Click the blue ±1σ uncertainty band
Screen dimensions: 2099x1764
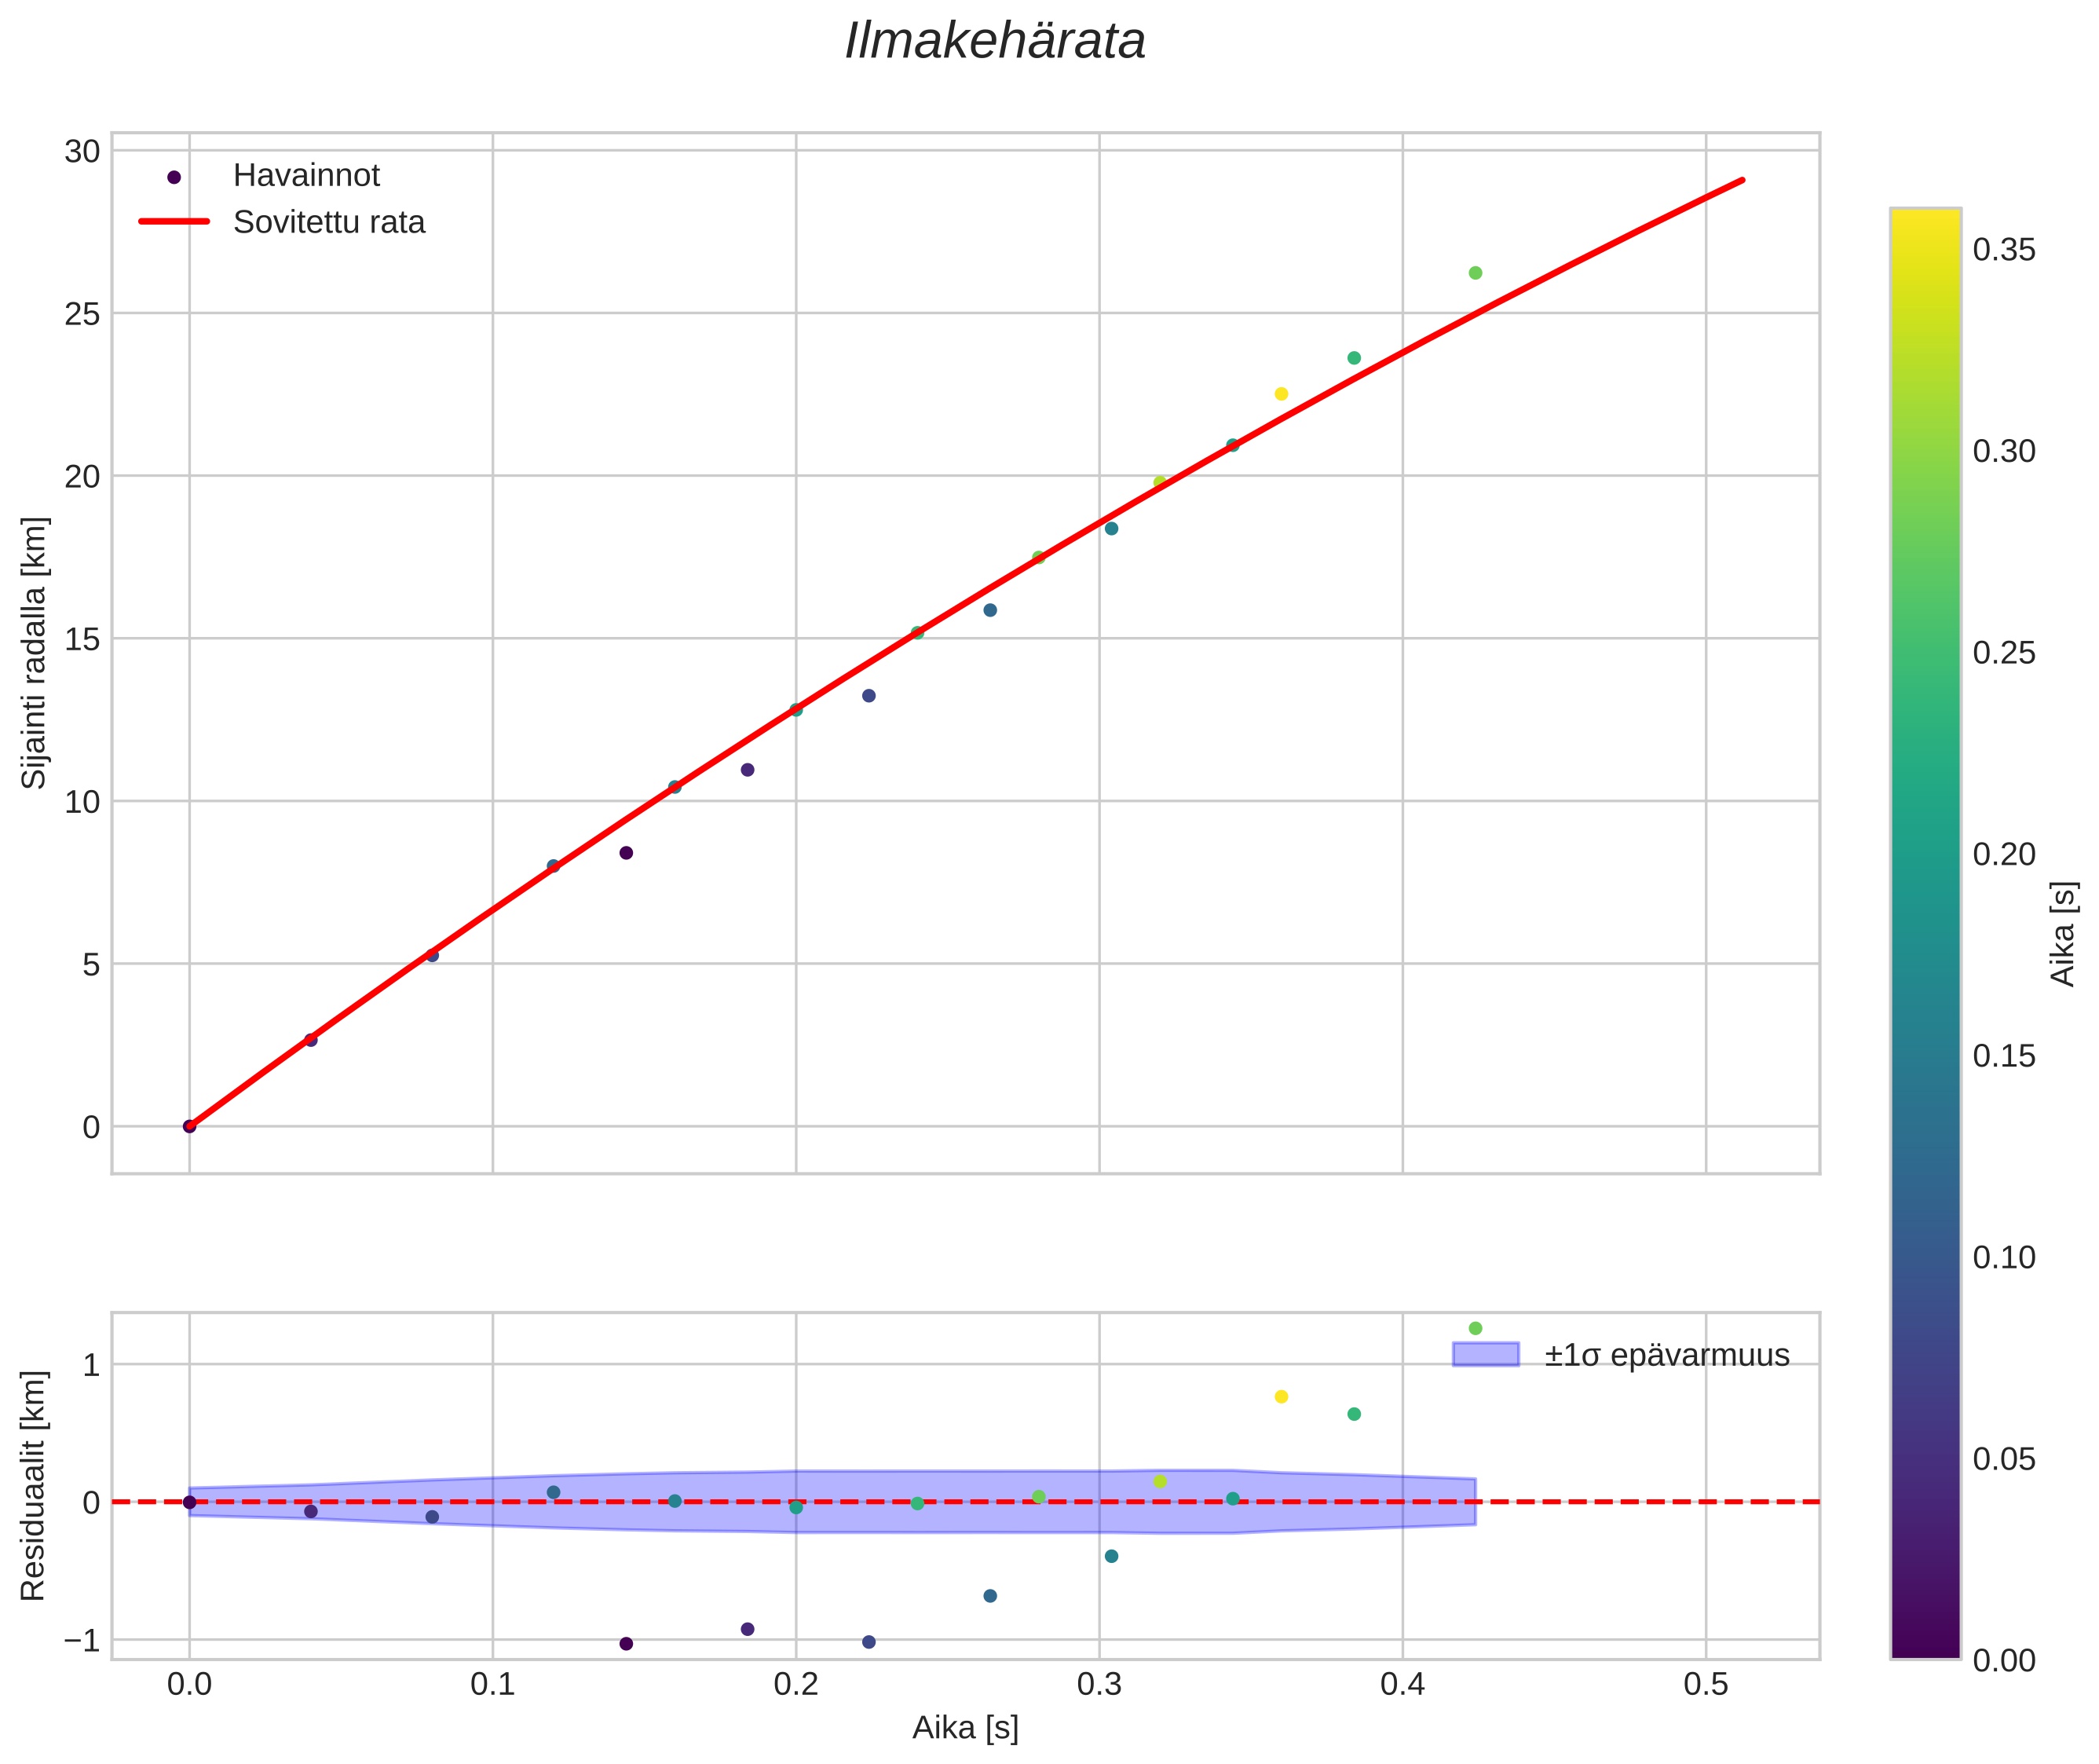point(832,1502)
